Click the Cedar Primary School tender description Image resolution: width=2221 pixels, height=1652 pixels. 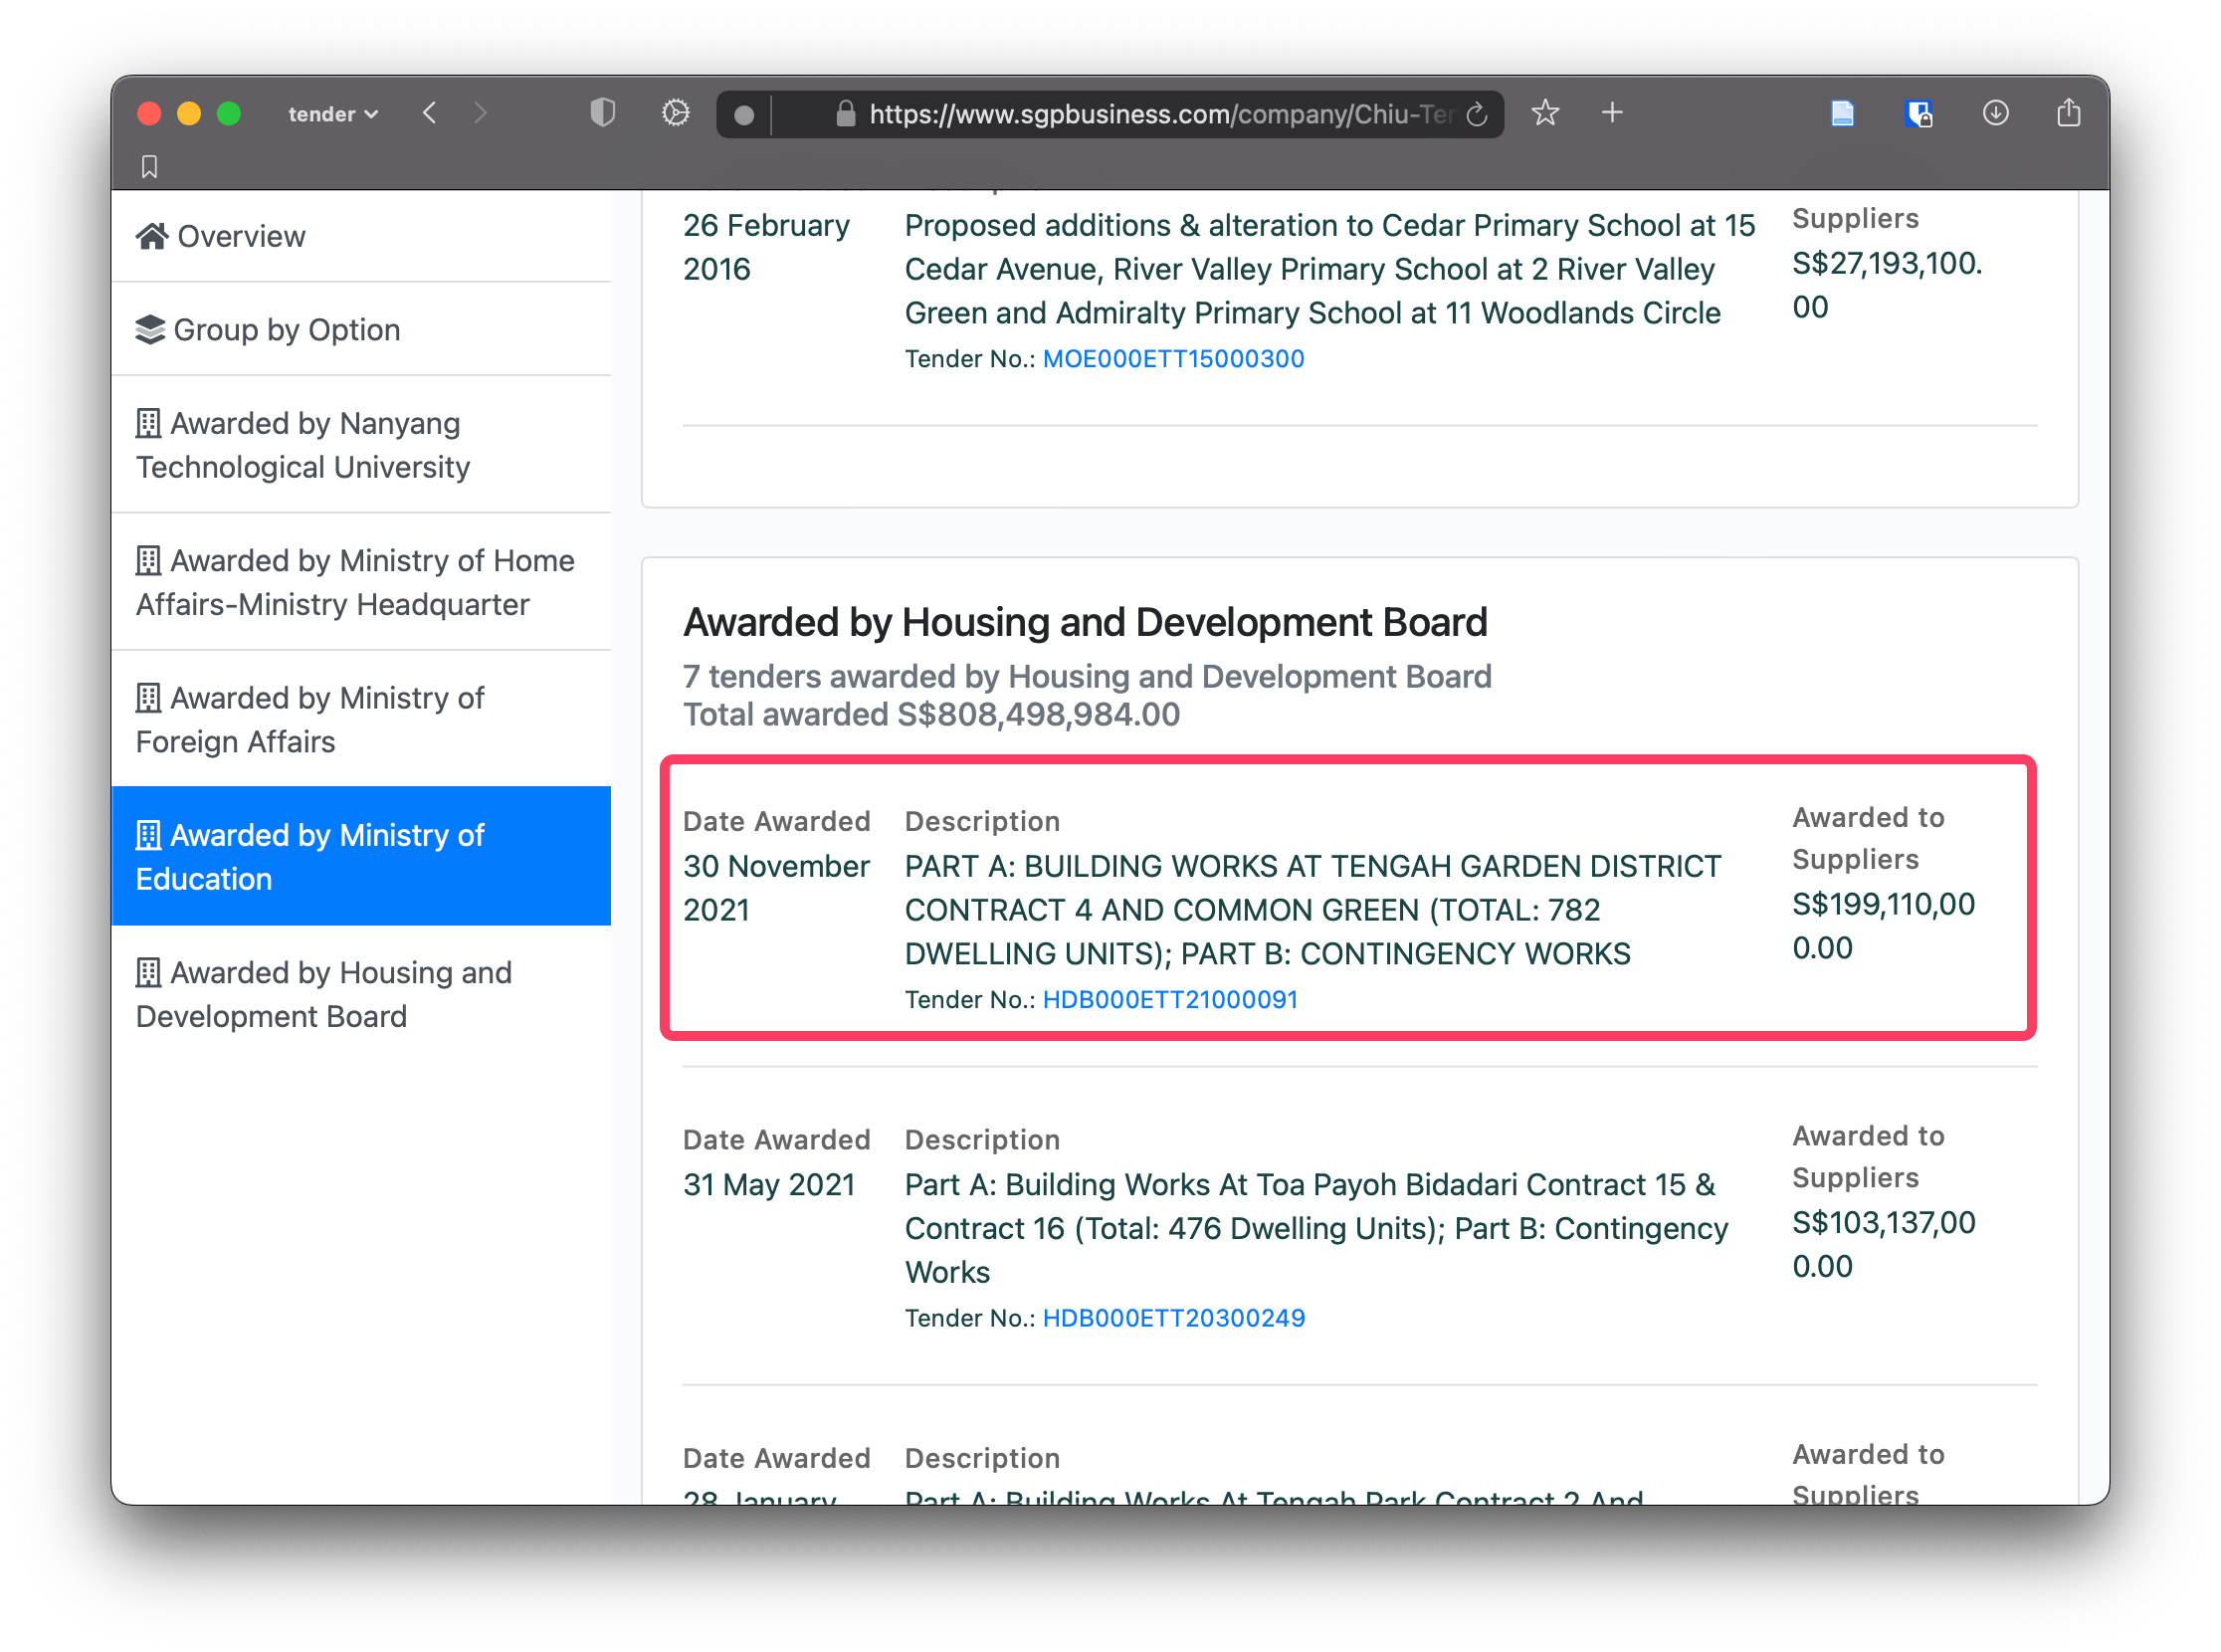[1329, 269]
